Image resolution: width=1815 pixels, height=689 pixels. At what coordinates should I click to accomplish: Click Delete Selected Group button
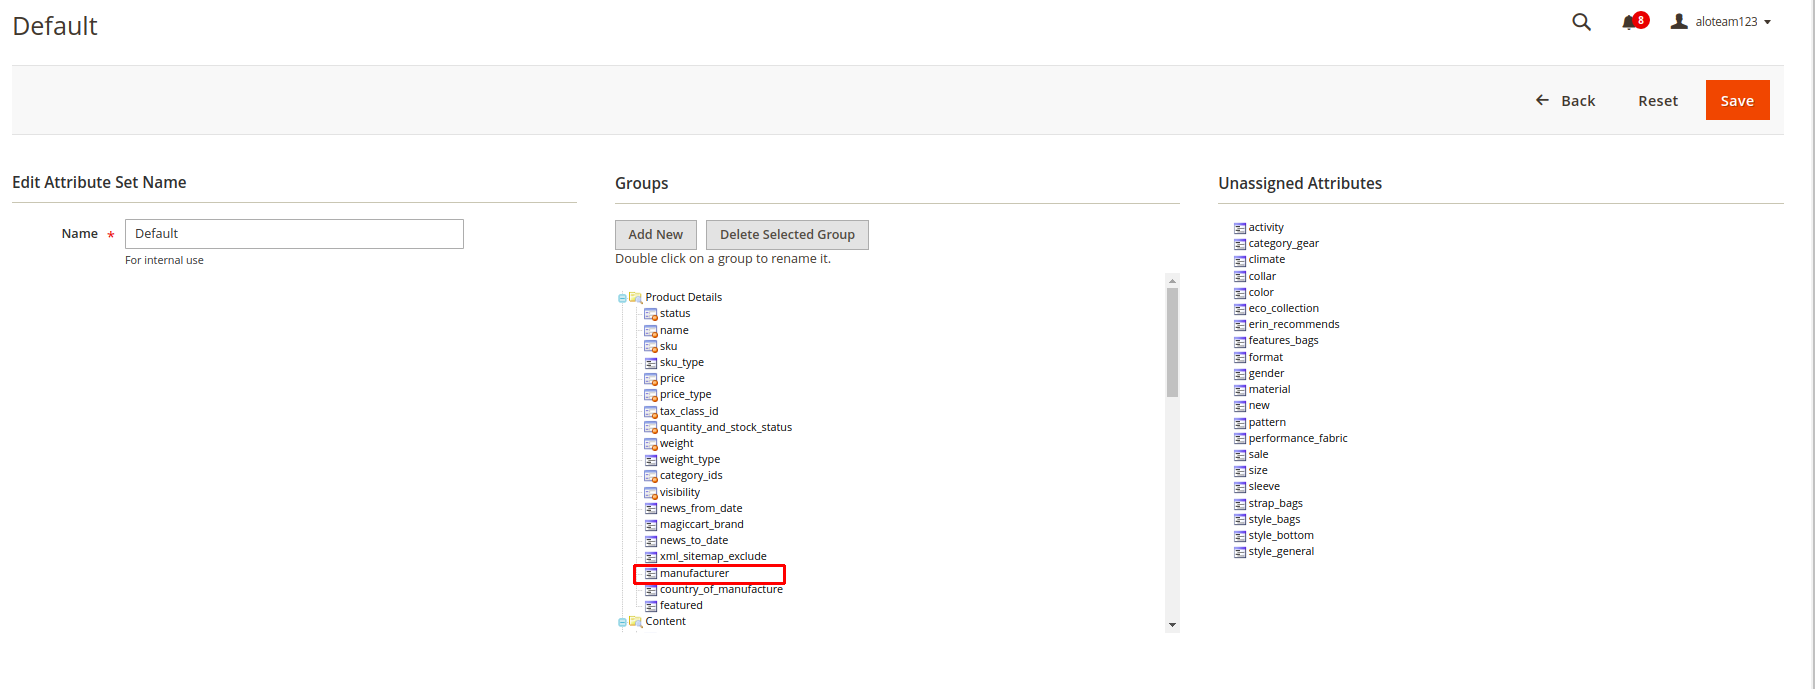coord(787,235)
